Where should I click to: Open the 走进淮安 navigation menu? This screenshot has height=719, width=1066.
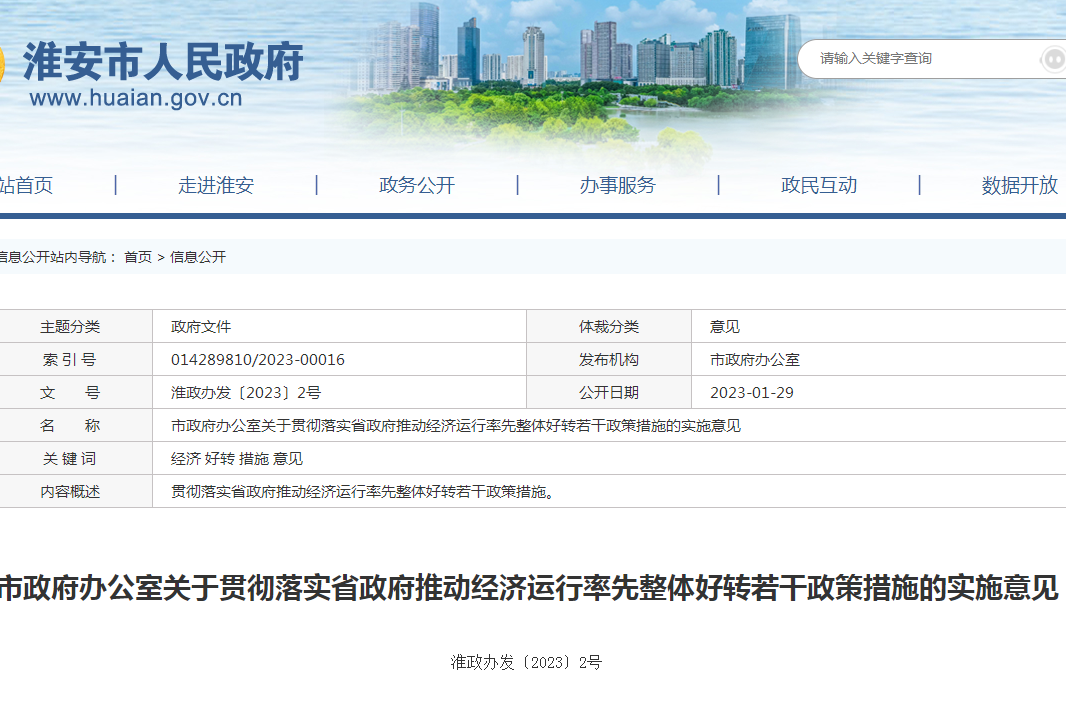pyautogui.click(x=216, y=185)
